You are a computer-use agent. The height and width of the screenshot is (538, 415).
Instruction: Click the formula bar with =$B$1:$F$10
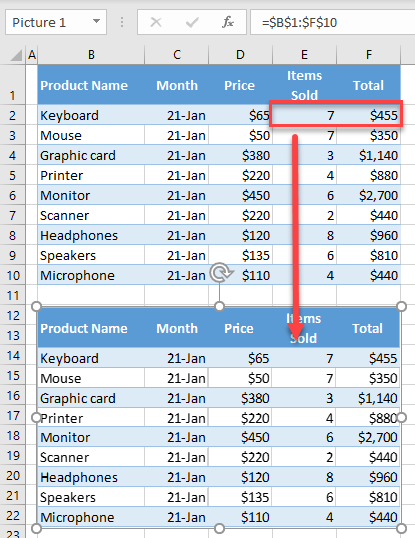[x=333, y=23]
